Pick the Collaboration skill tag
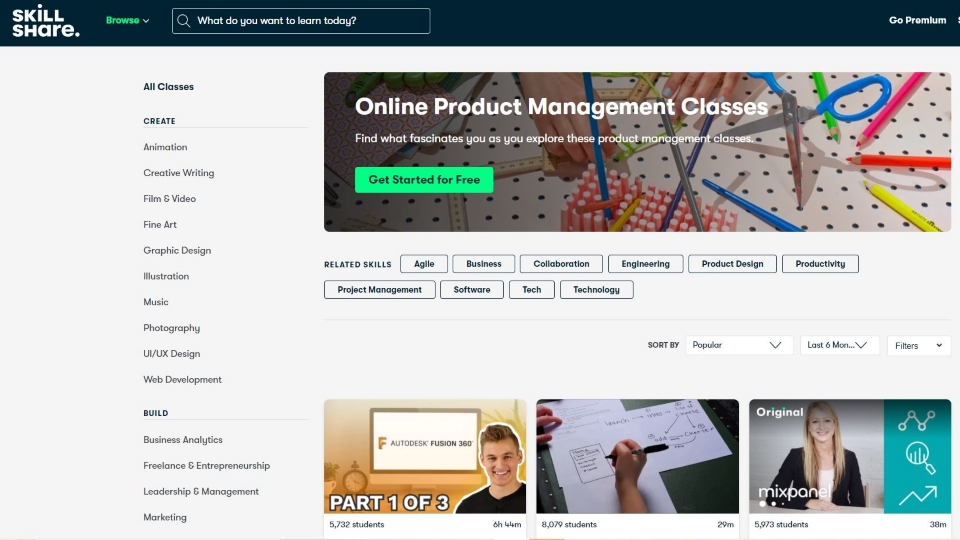The width and height of the screenshot is (960, 540). coord(561,264)
